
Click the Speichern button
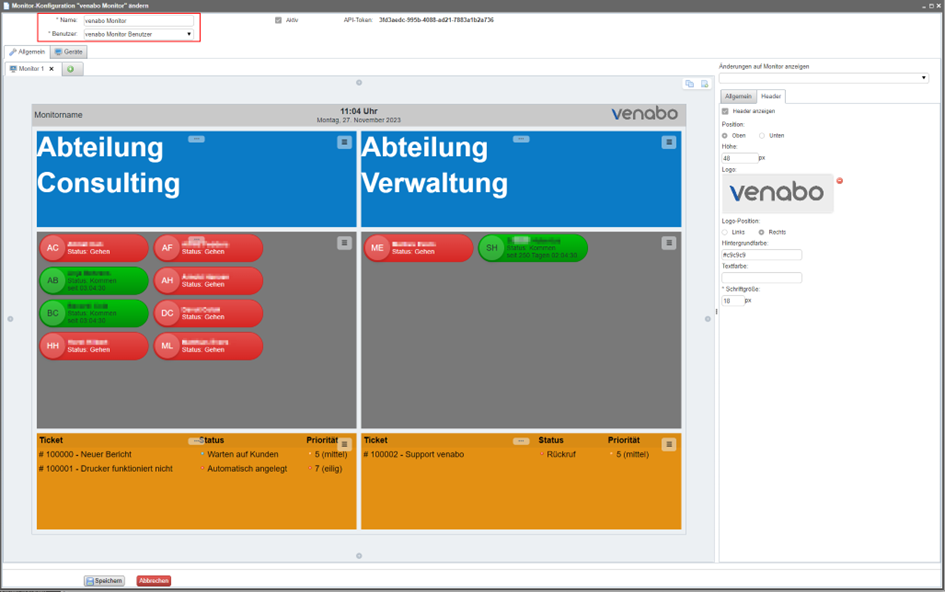tap(104, 581)
